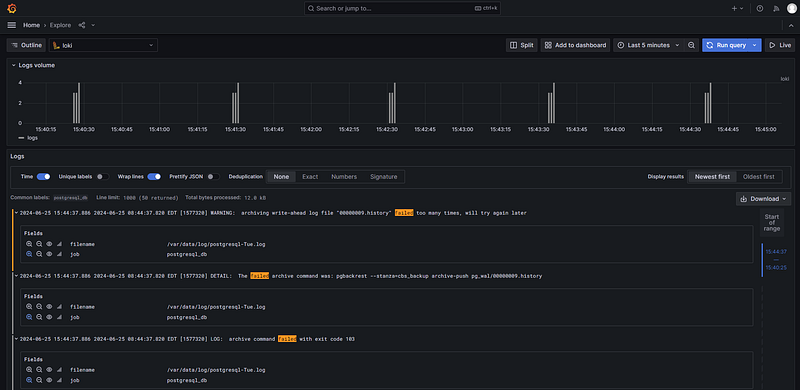Image resolution: width=800 pixels, height=390 pixels.
Task: Open the Last 5 minutes time picker
Action: 648,45
